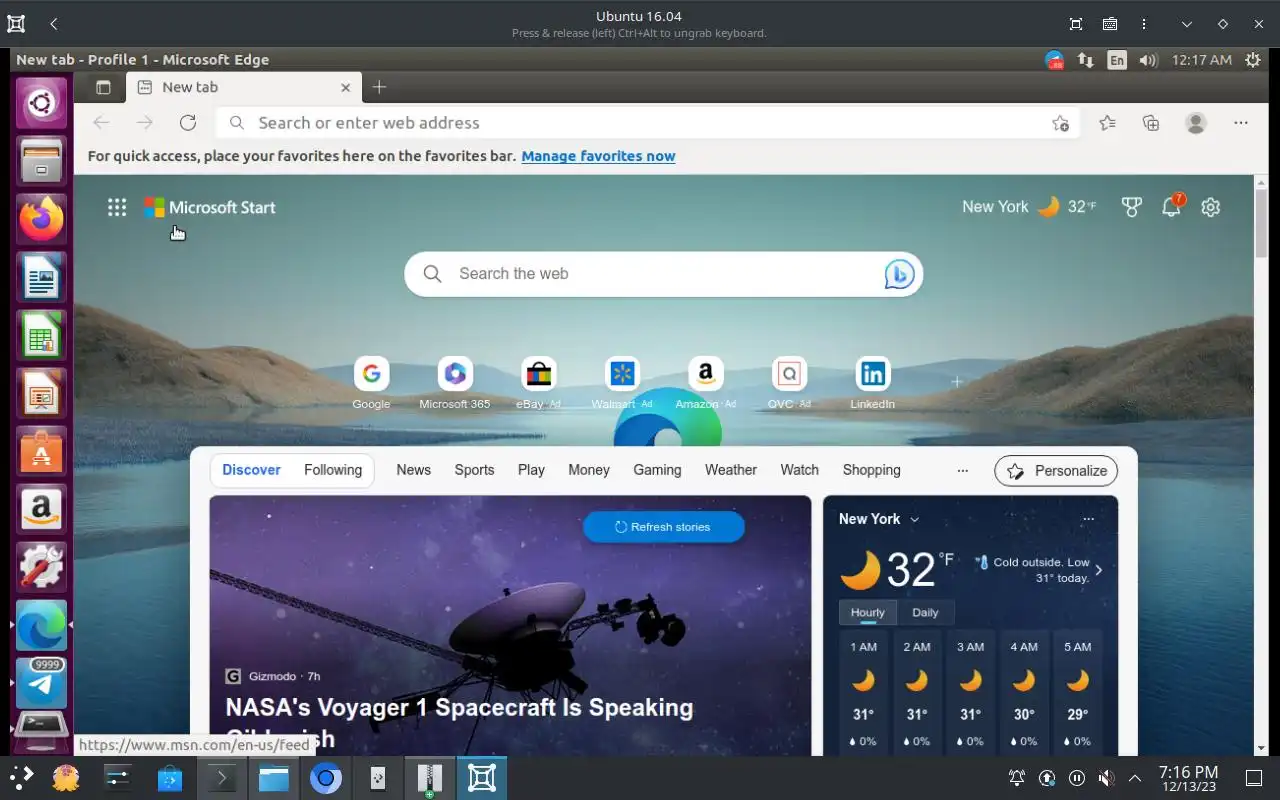The width and height of the screenshot is (1280, 800).
Task: Open the Watch category
Action: click(x=799, y=470)
